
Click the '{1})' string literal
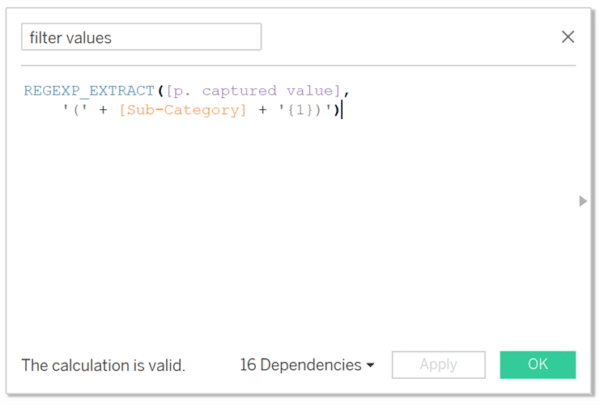[305, 110]
